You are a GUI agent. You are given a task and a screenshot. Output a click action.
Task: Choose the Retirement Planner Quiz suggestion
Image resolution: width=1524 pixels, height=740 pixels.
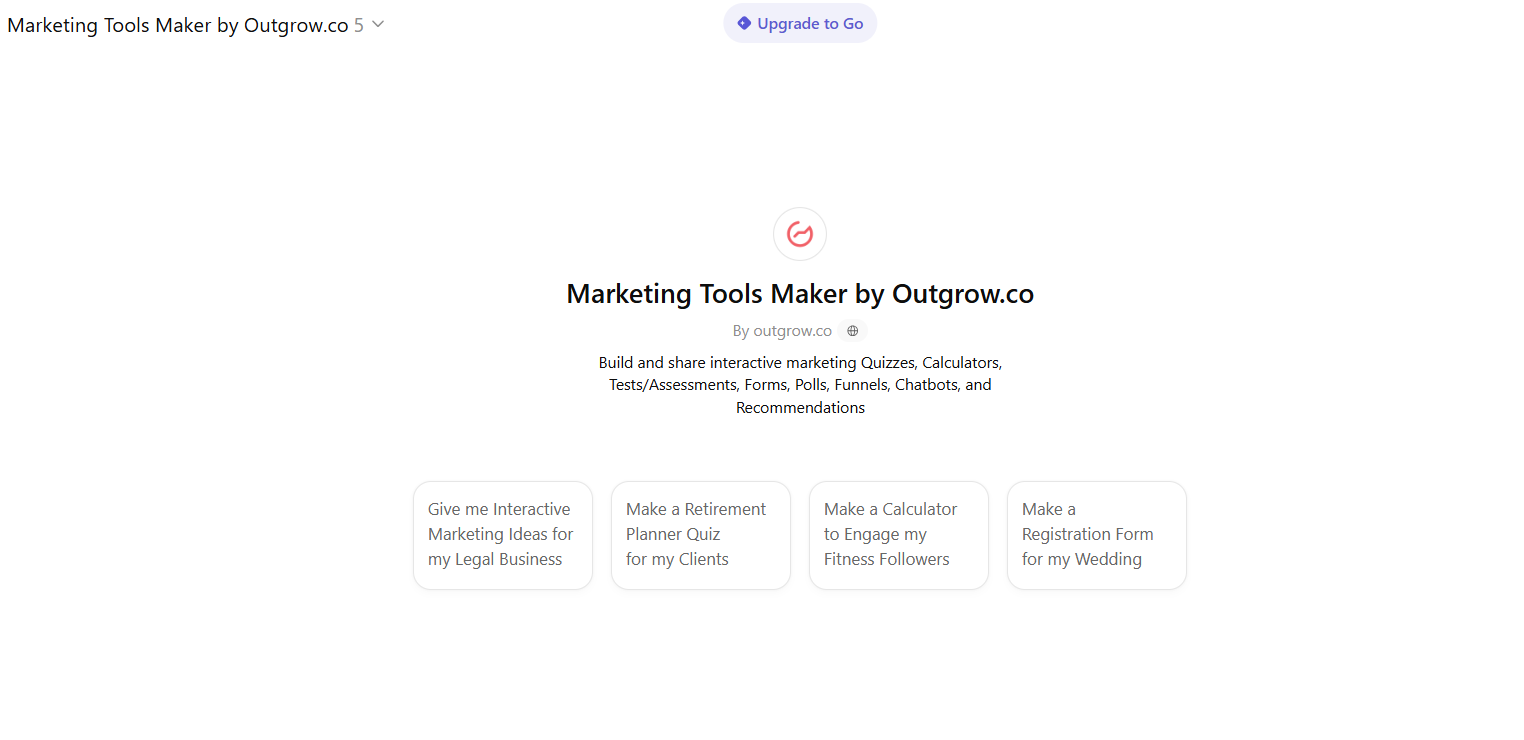click(x=701, y=535)
